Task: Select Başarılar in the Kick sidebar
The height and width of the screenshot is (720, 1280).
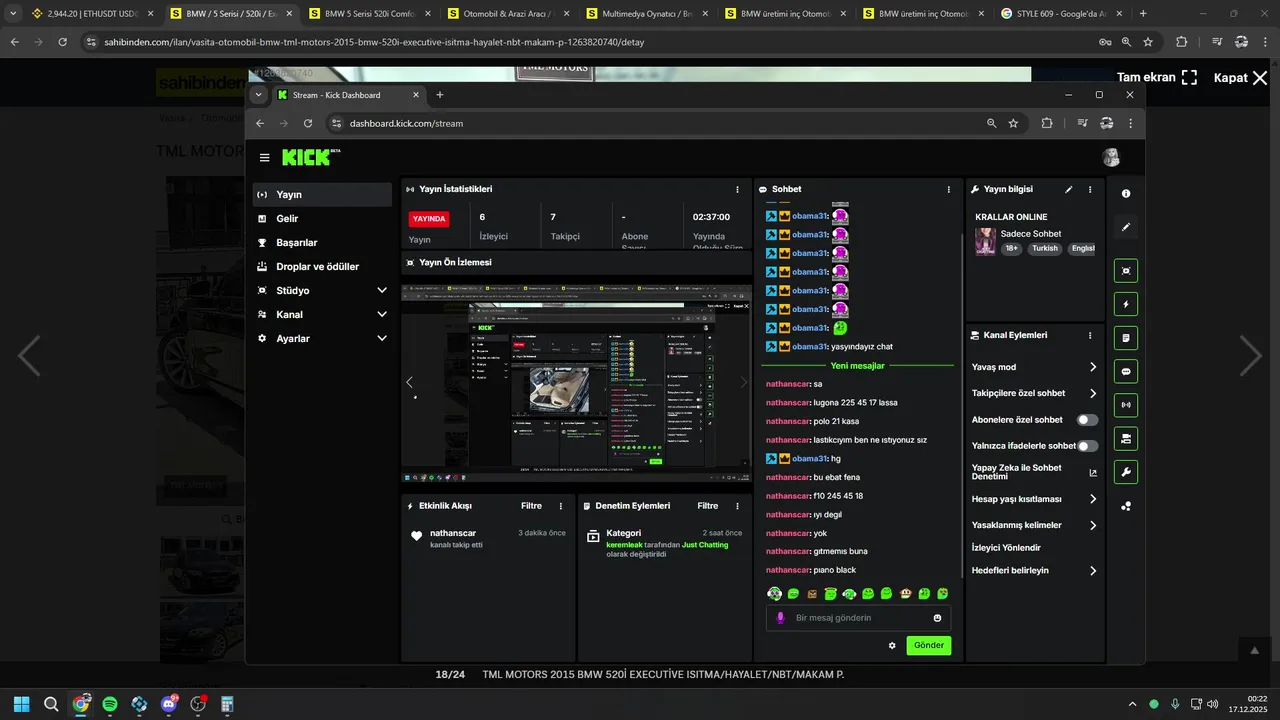Action: (321, 242)
